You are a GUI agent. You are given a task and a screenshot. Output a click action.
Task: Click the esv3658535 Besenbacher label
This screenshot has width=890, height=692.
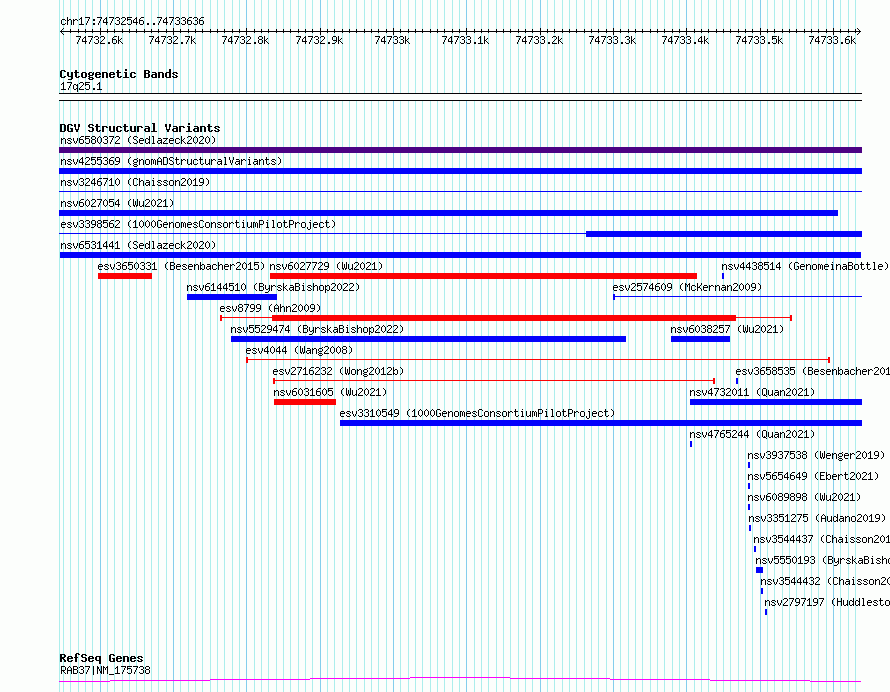(812, 371)
